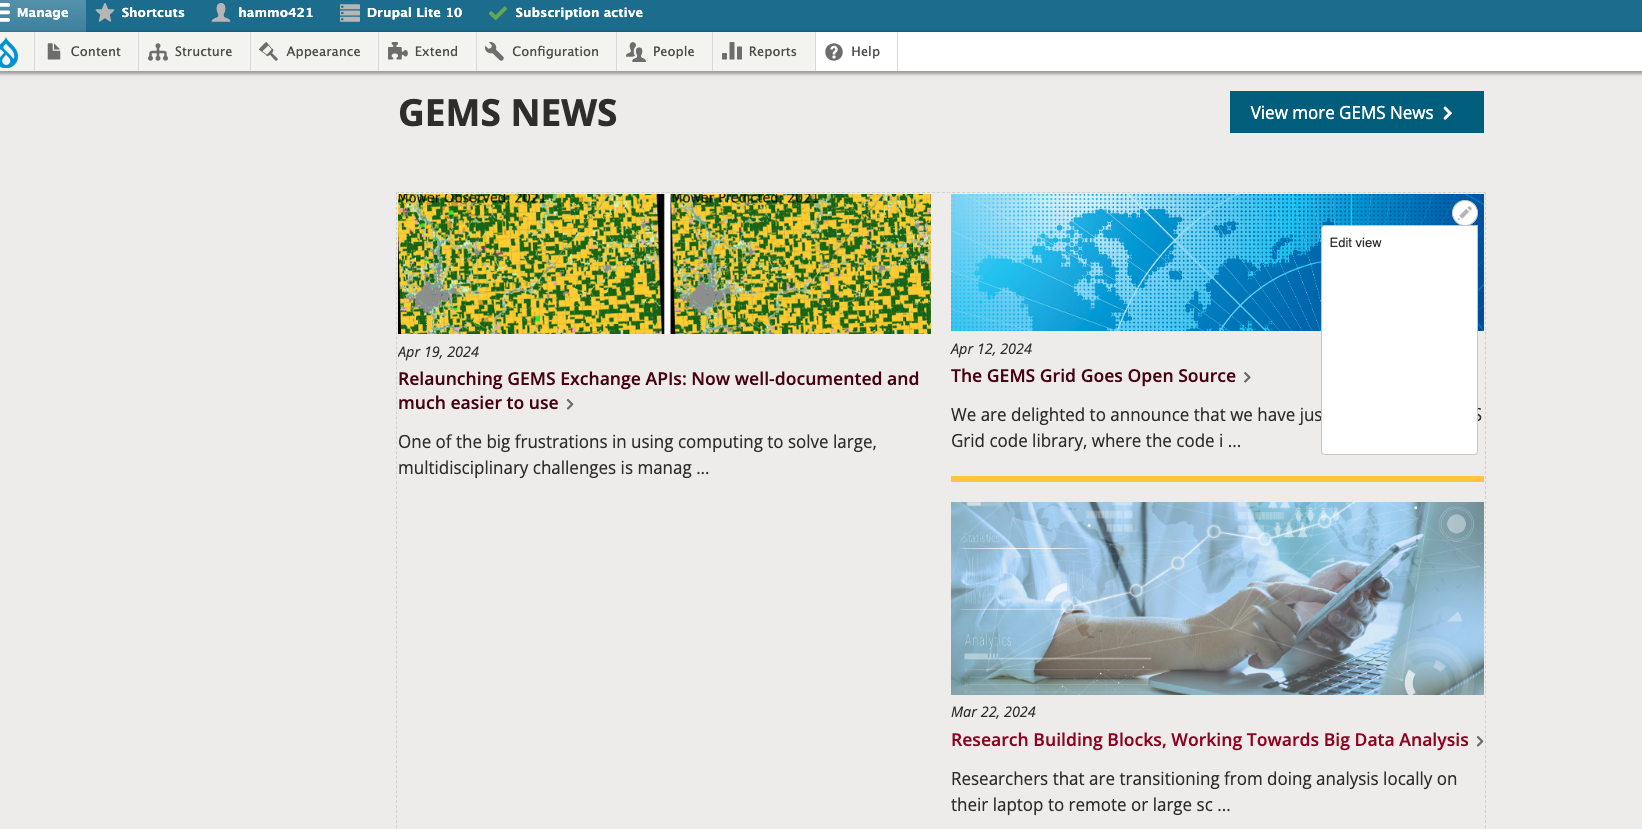Open the Configuration menu
Screen dimensions: 1642x829
[542, 52]
